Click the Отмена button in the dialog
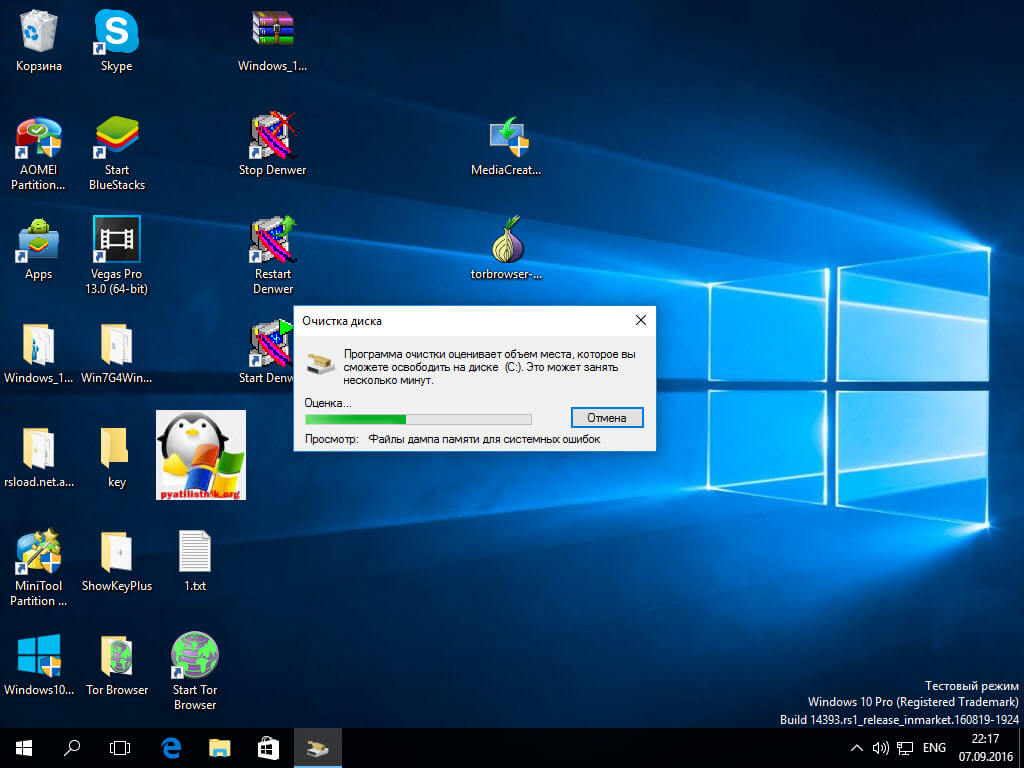Viewport: 1024px width, 768px height. coord(607,418)
